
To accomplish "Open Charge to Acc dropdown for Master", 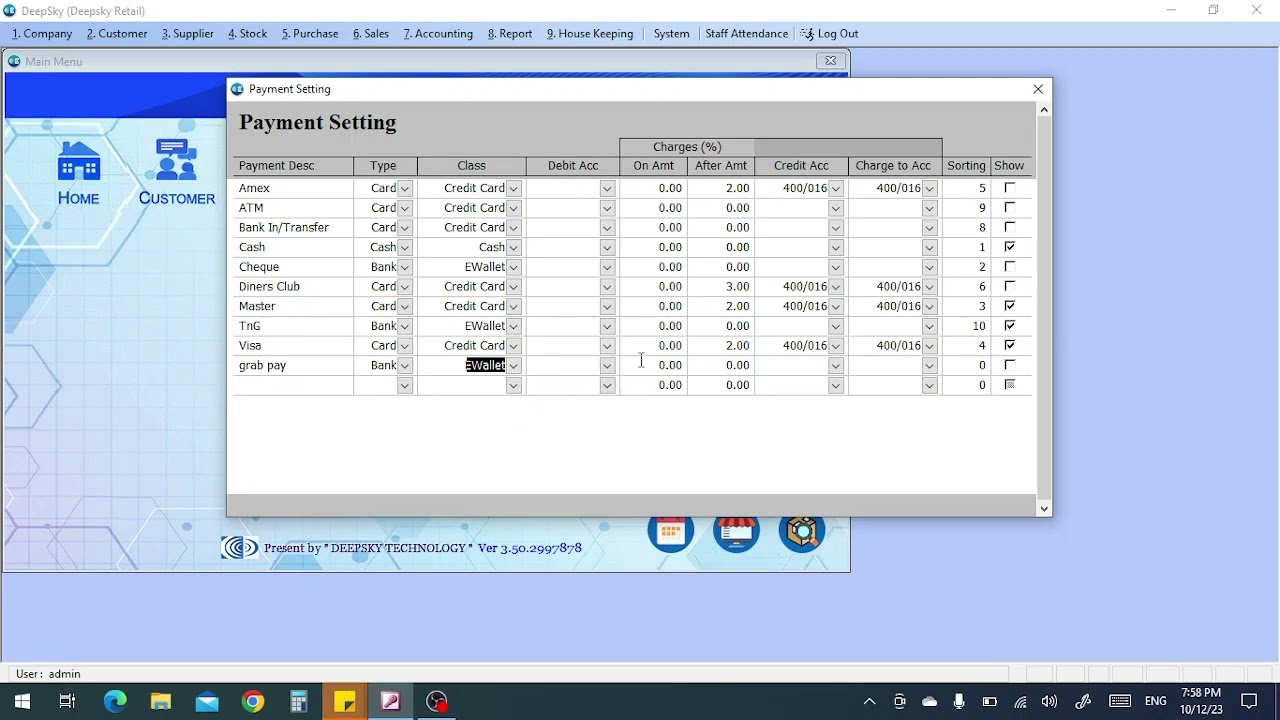I will click(930, 306).
